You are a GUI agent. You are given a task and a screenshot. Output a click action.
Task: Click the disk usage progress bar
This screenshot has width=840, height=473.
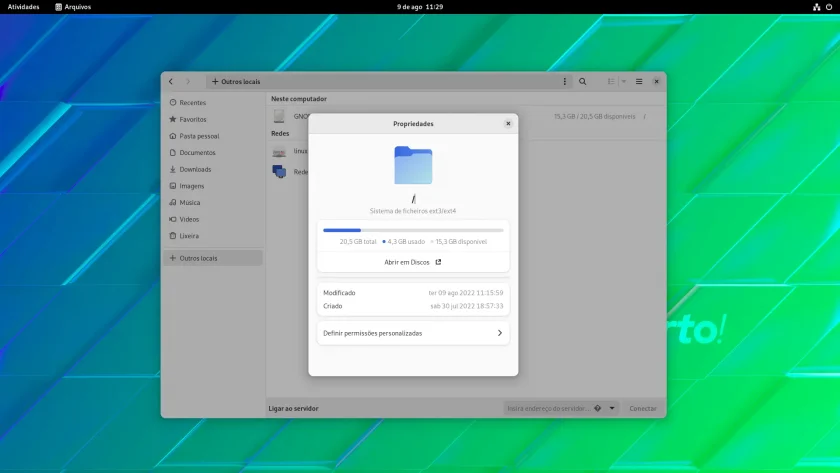pos(413,230)
